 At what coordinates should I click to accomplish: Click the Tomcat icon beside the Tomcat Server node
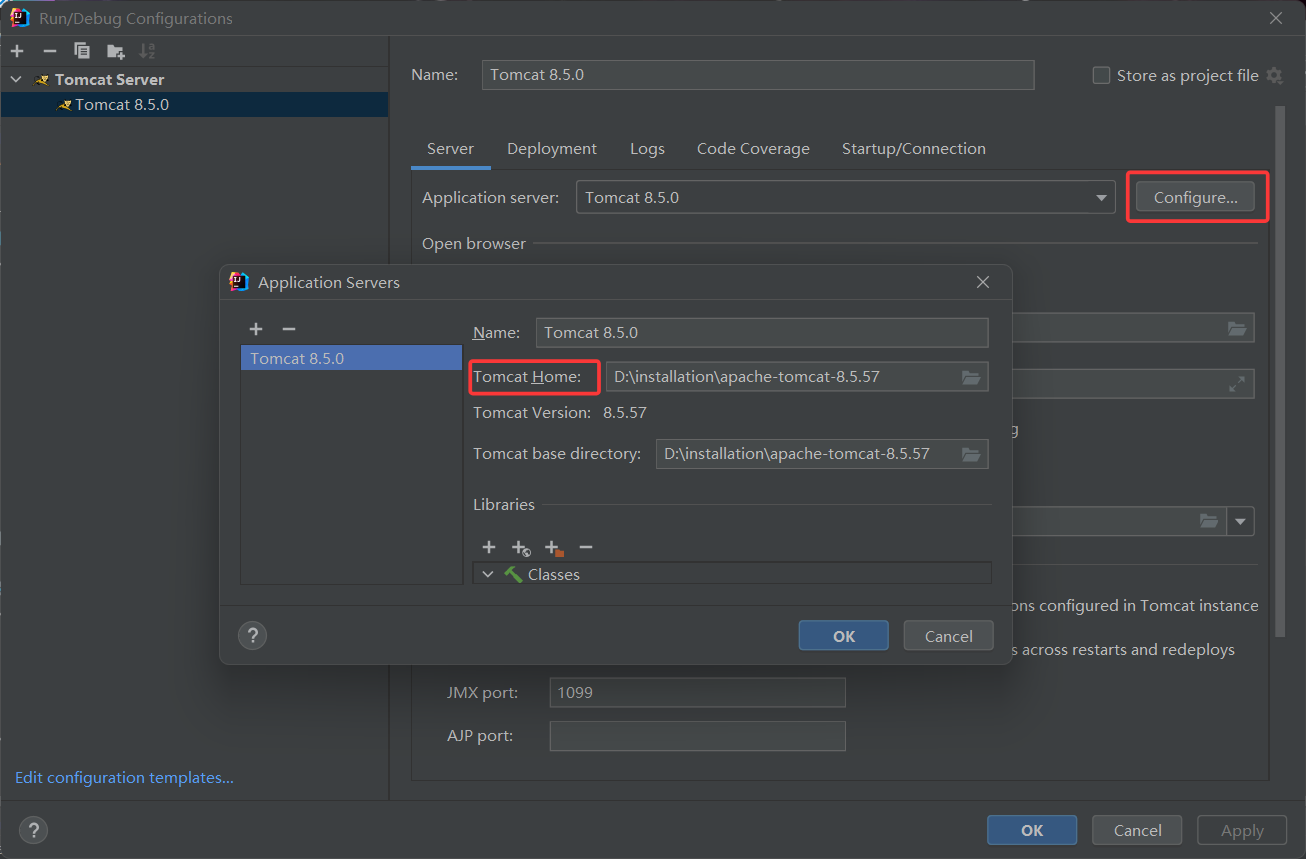pyautogui.click(x=42, y=80)
